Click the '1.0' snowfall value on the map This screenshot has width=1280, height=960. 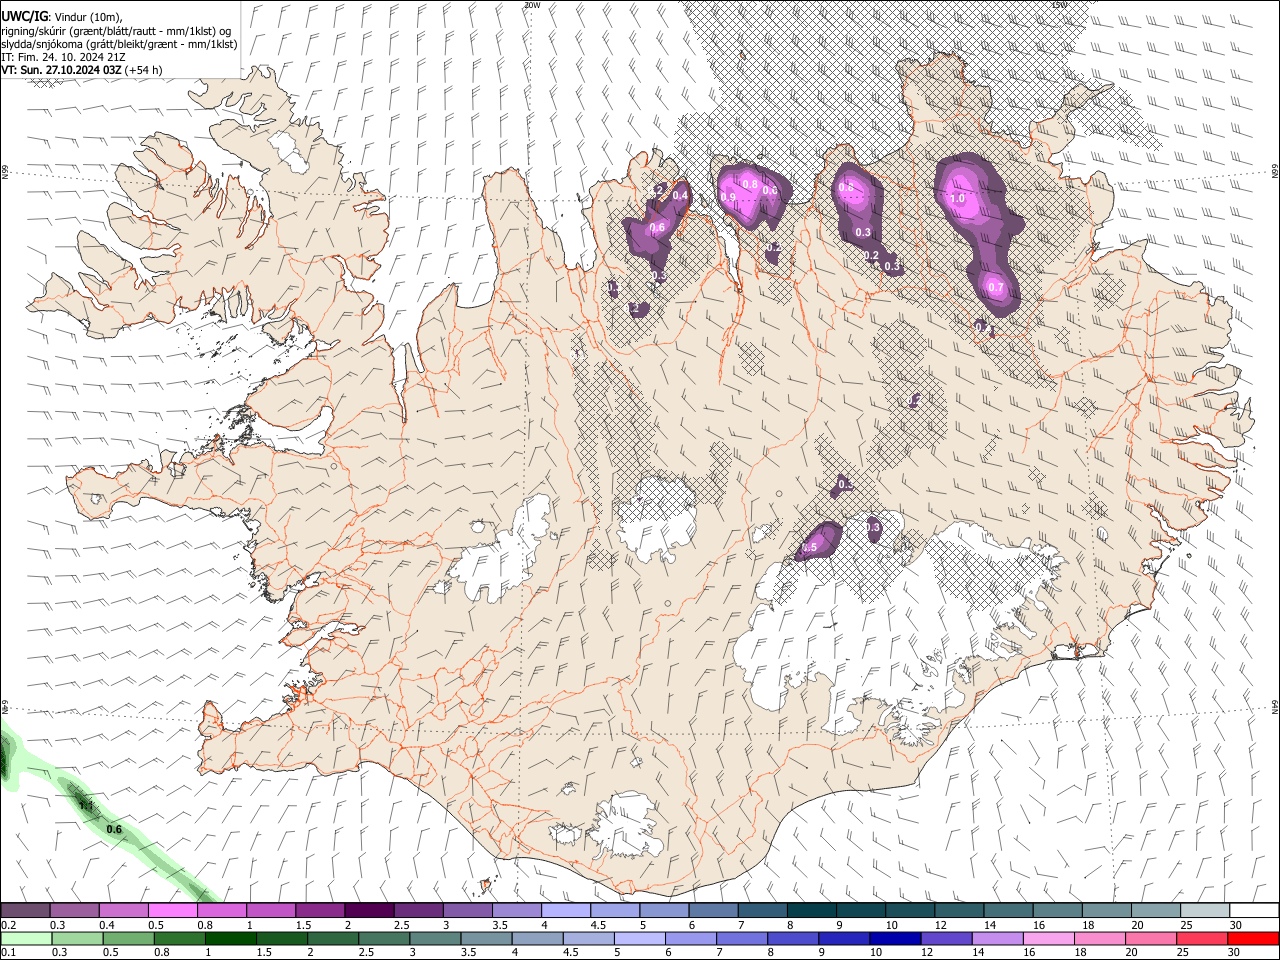point(957,199)
